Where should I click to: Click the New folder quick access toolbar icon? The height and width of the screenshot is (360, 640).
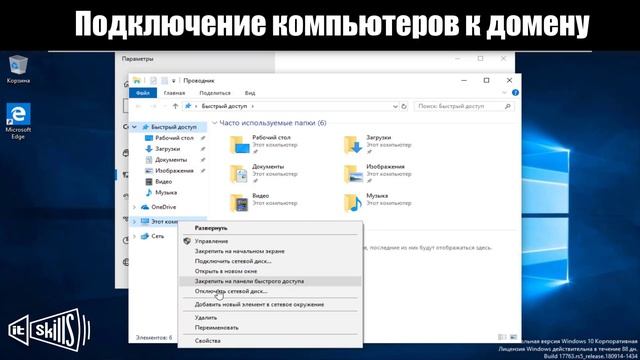[x=164, y=81]
